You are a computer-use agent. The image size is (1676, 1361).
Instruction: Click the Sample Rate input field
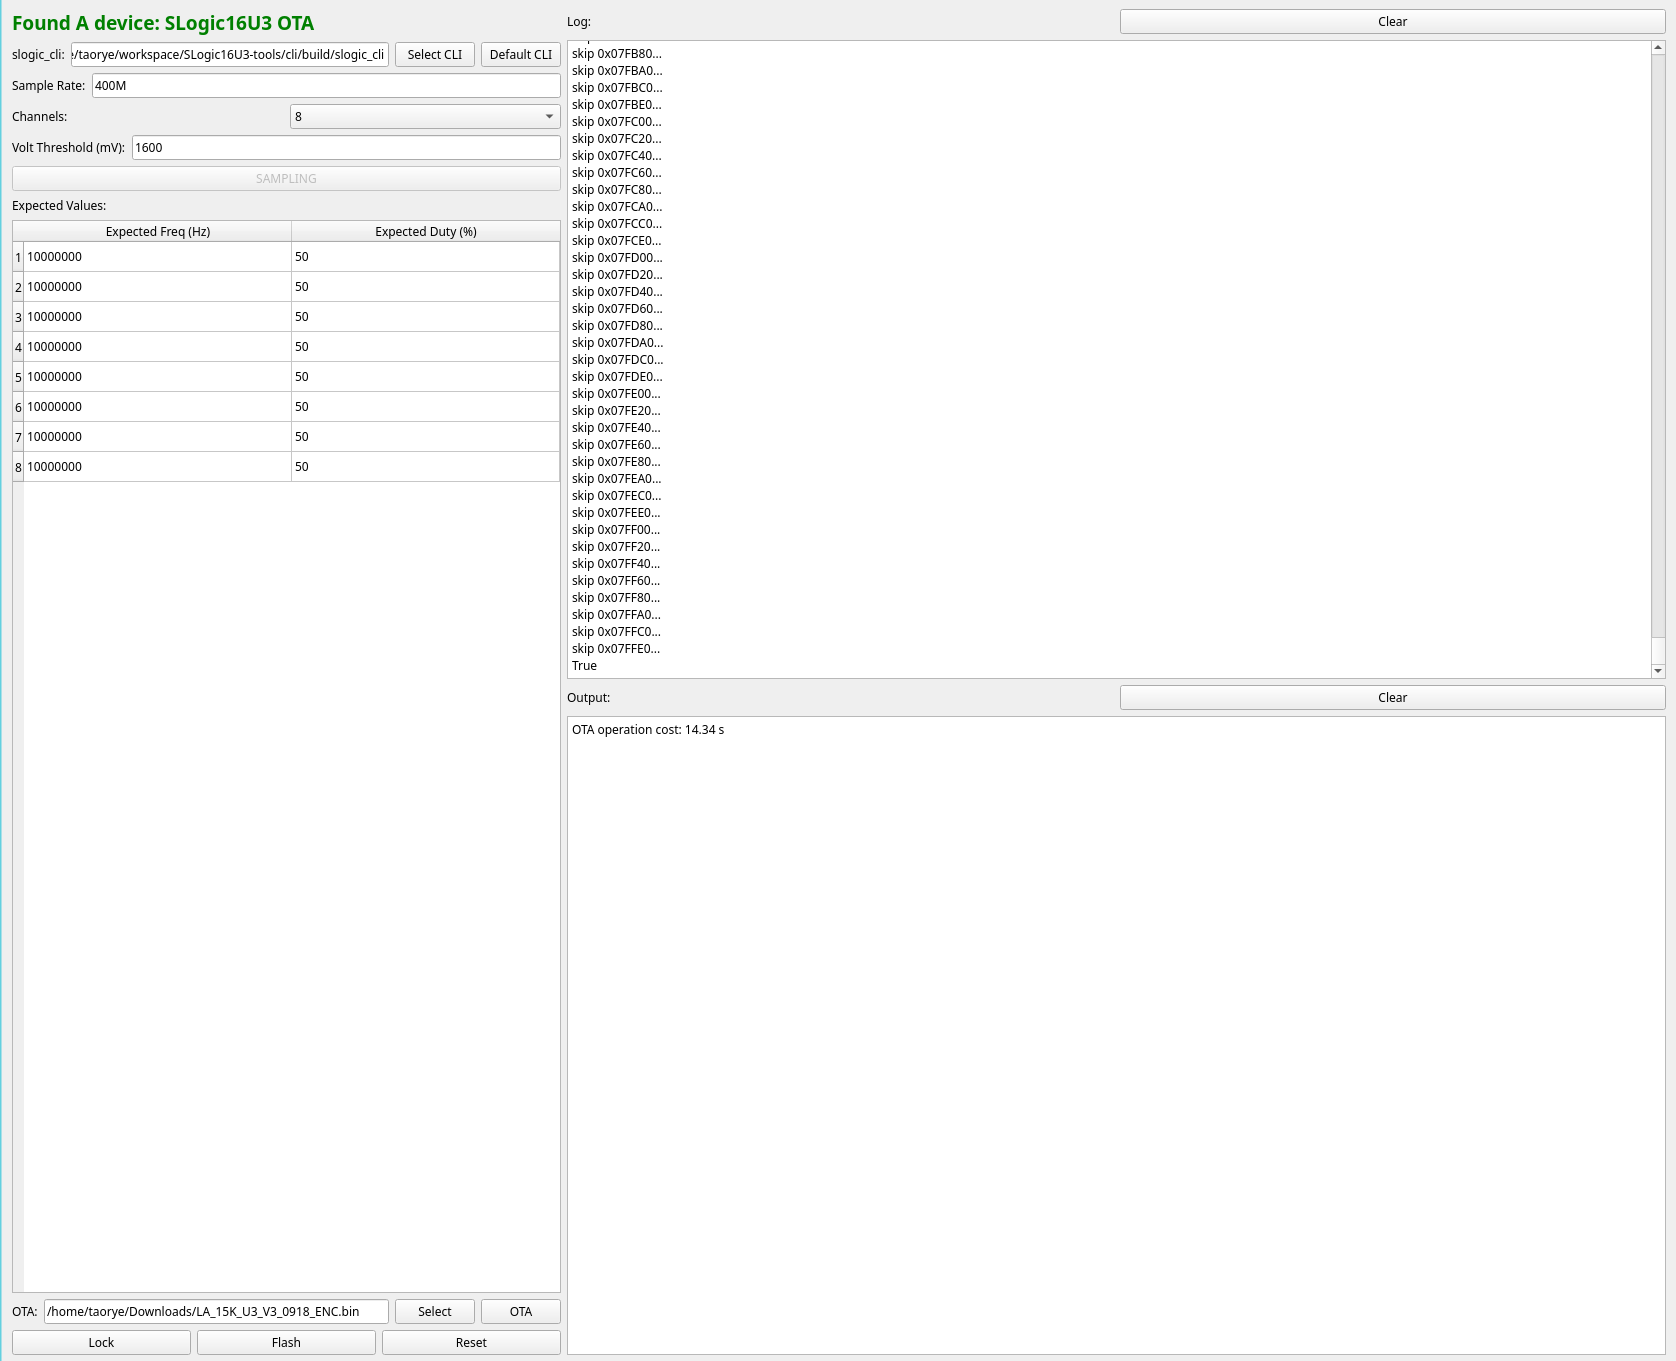click(x=325, y=86)
